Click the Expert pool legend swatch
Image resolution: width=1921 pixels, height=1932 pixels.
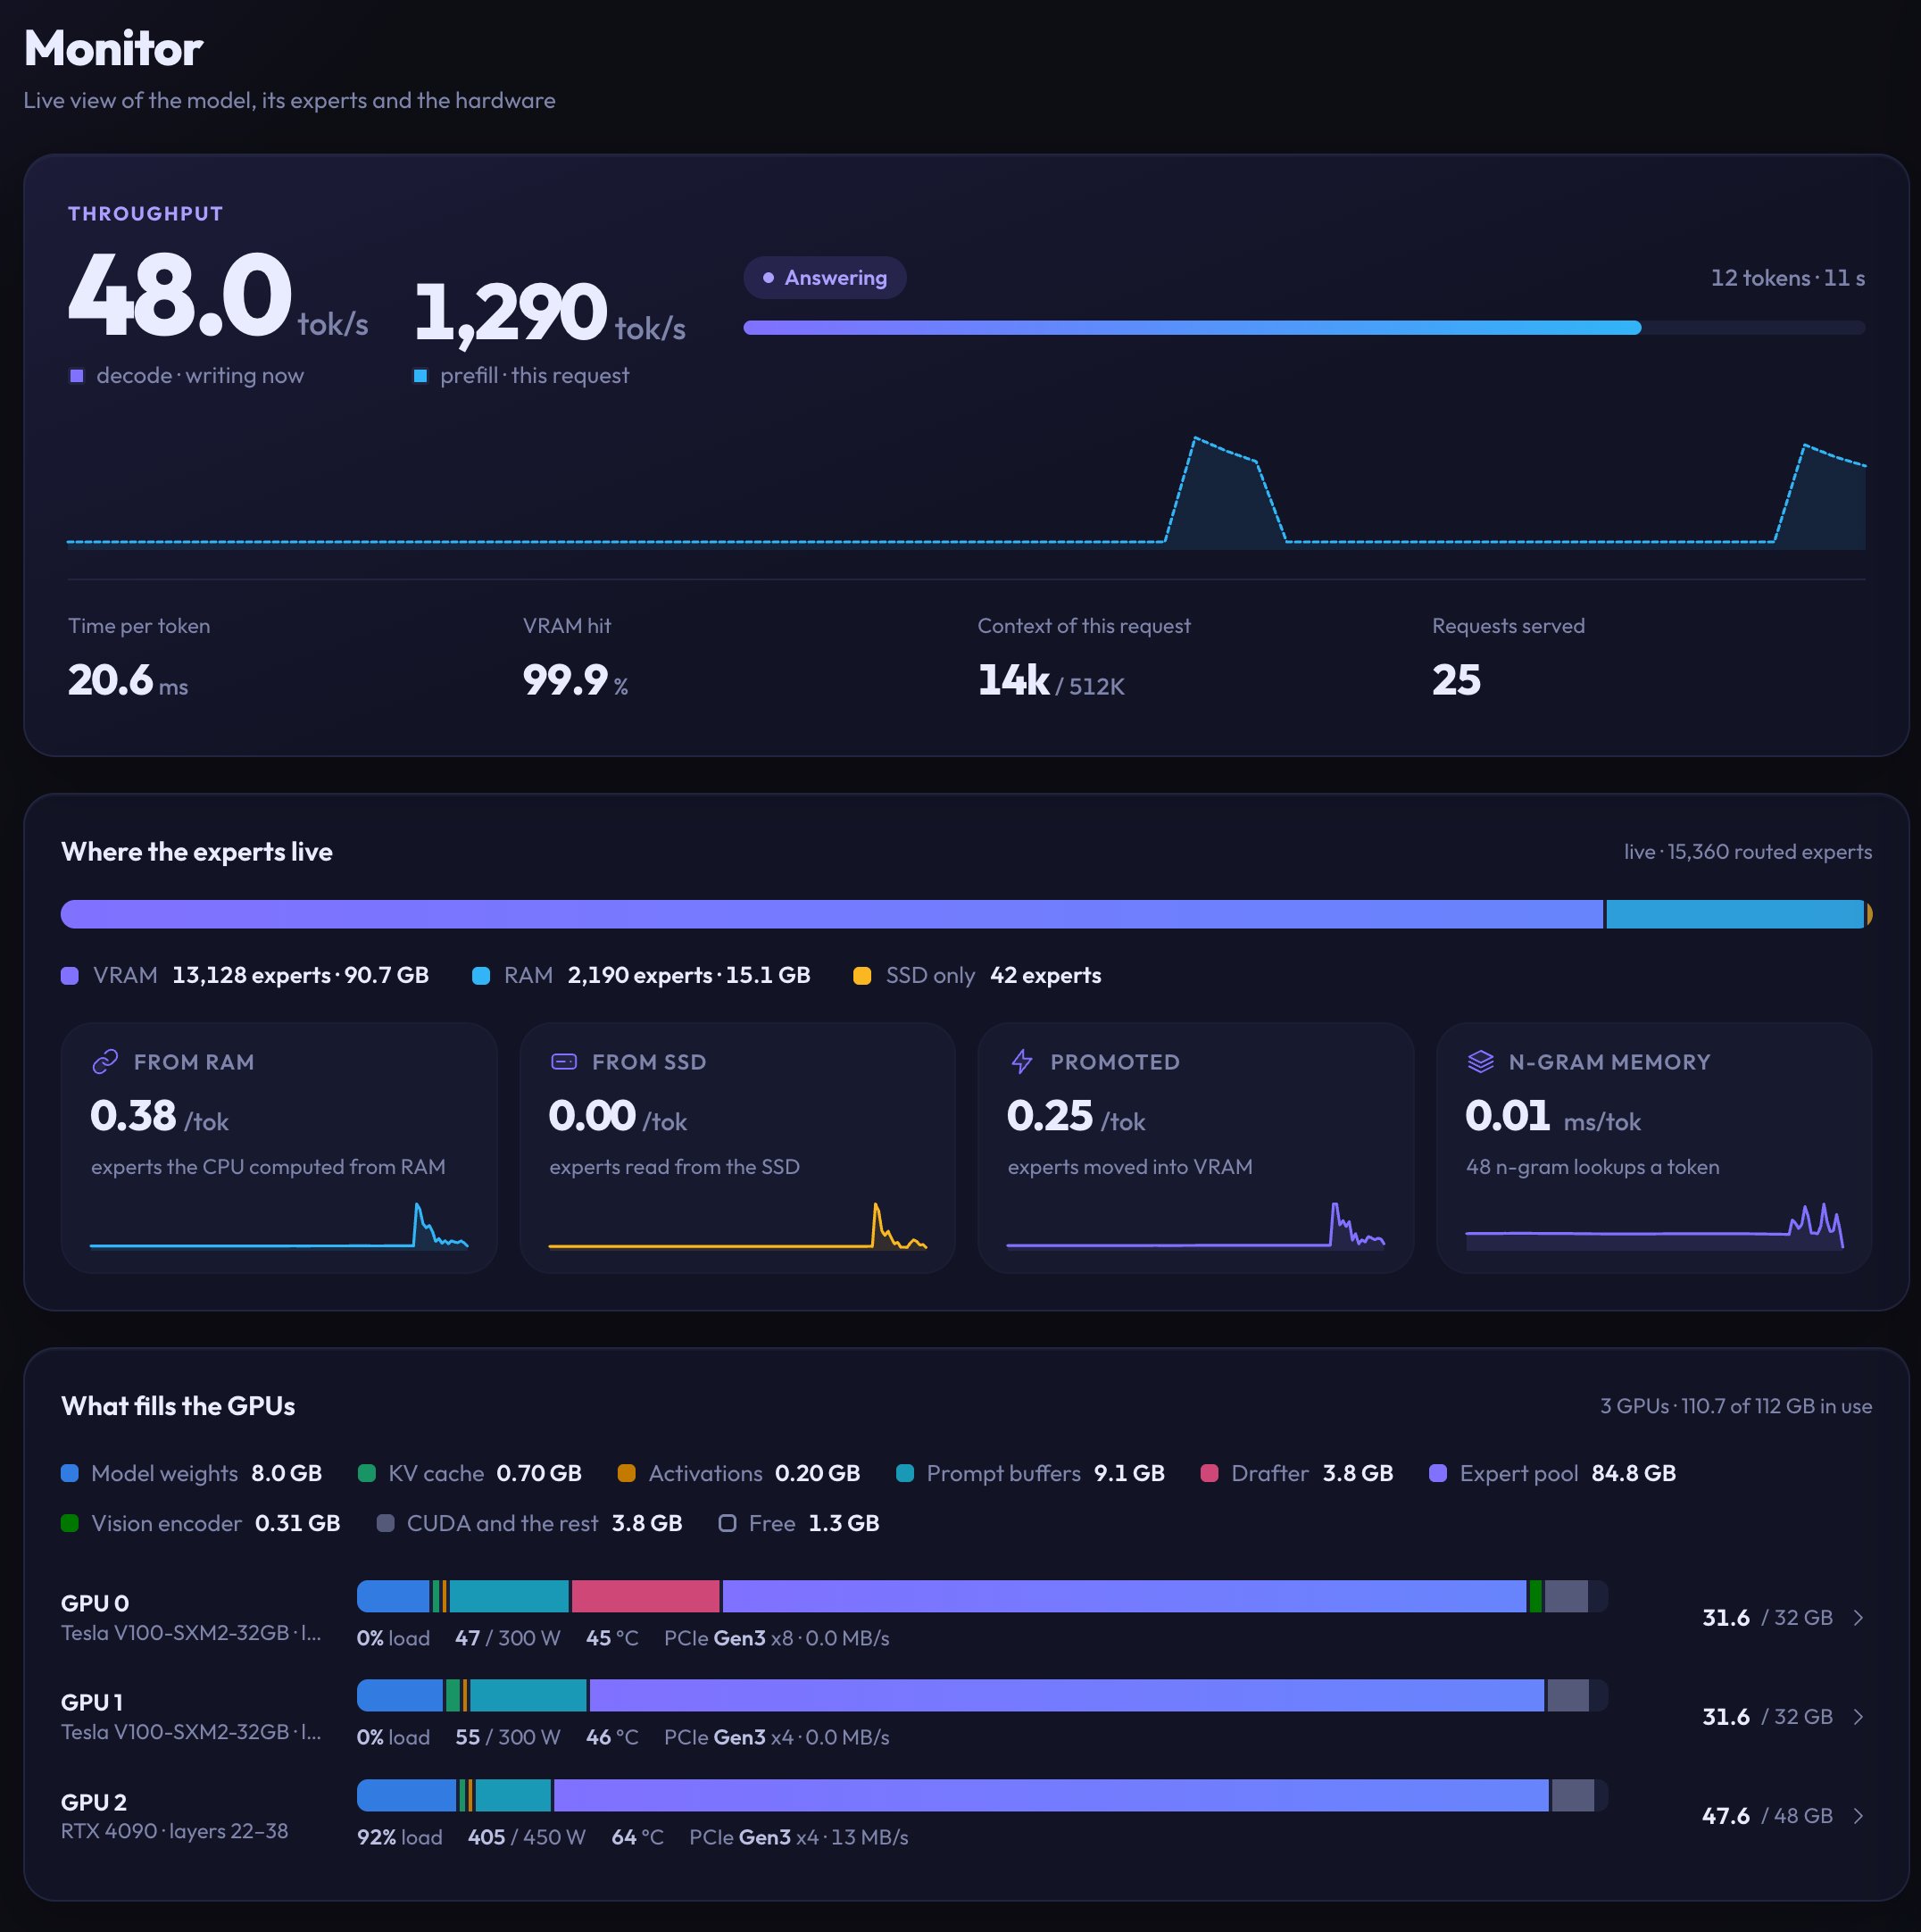coord(1438,1473)
